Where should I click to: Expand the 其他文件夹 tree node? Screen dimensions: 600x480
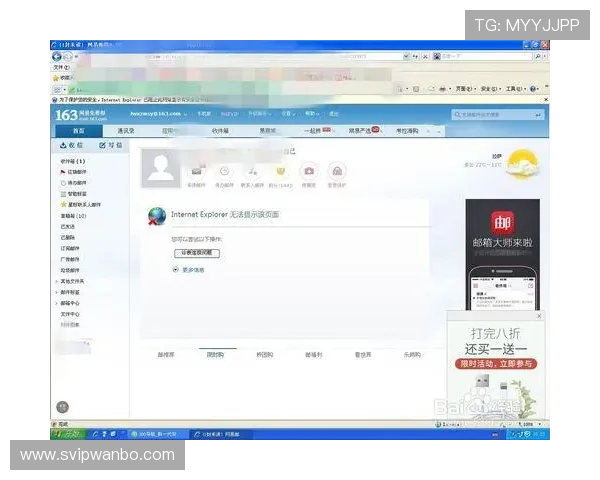pyautogui.click(x=57, y=281)
